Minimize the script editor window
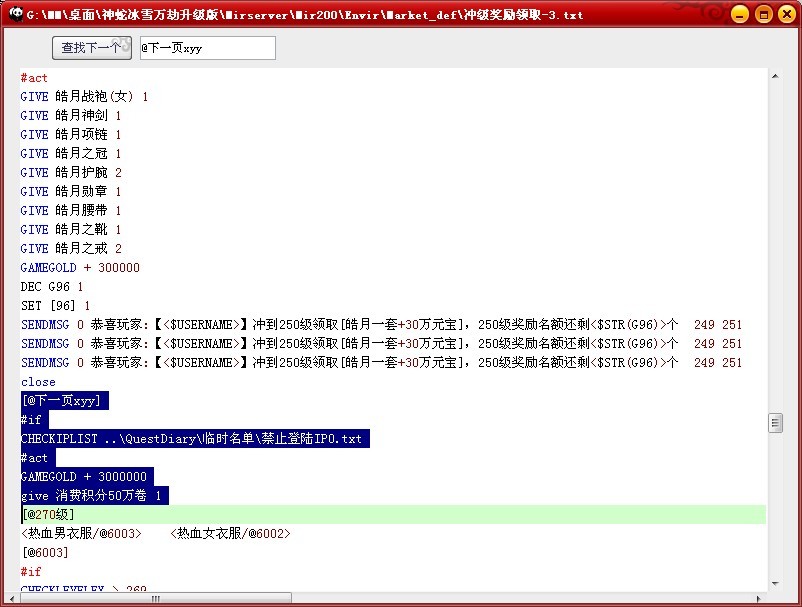This screenshot has width=802, height=607. click(x=740, y=14)
